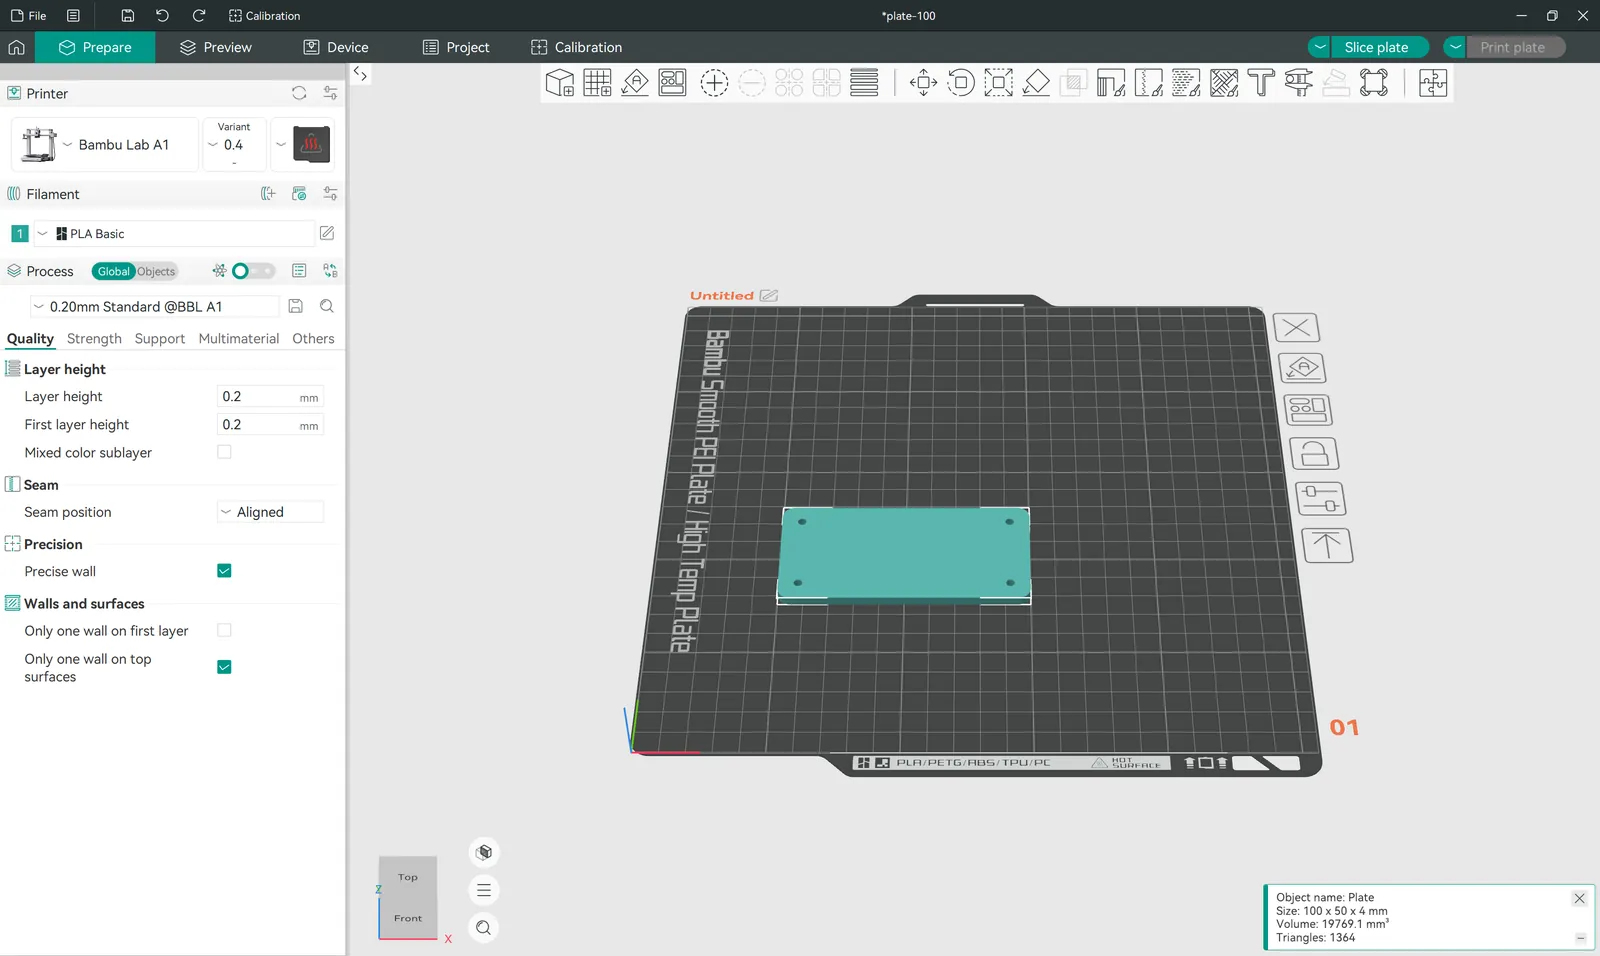
Task: Click the filament 1 color swatch
Action: click(19, 234)
